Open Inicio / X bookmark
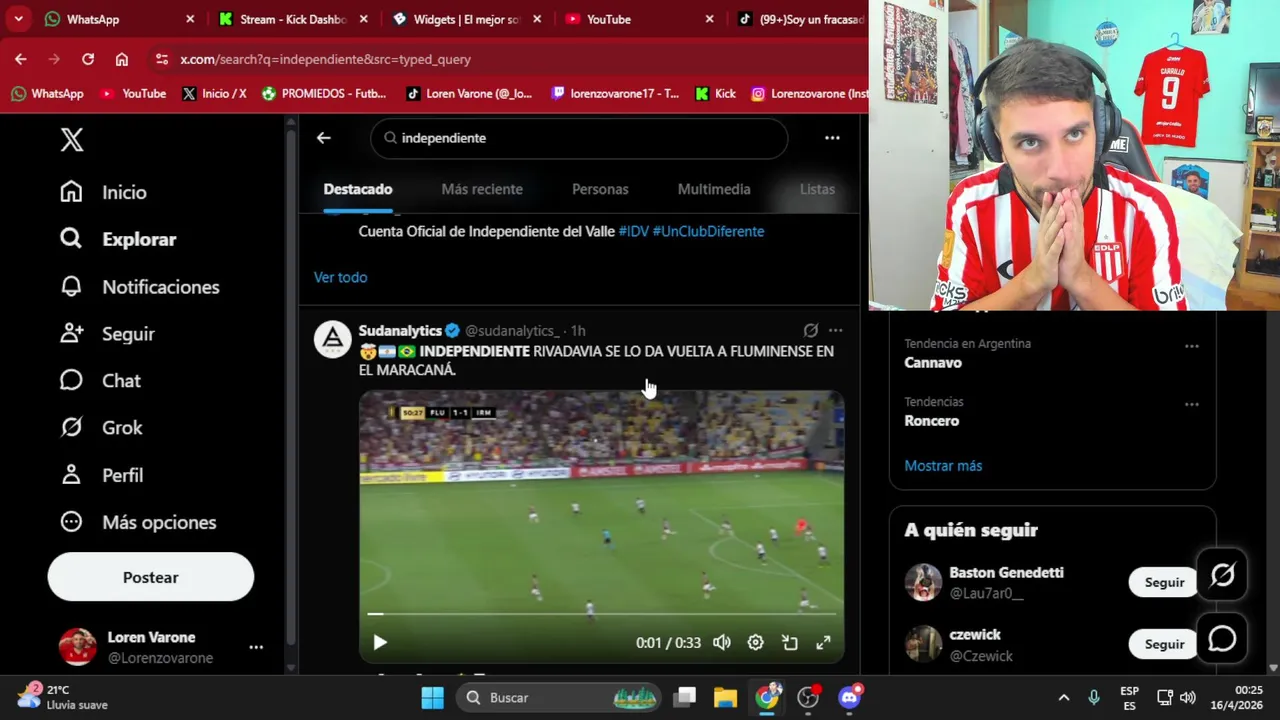The image size is (1280, 720). point(214,93)
